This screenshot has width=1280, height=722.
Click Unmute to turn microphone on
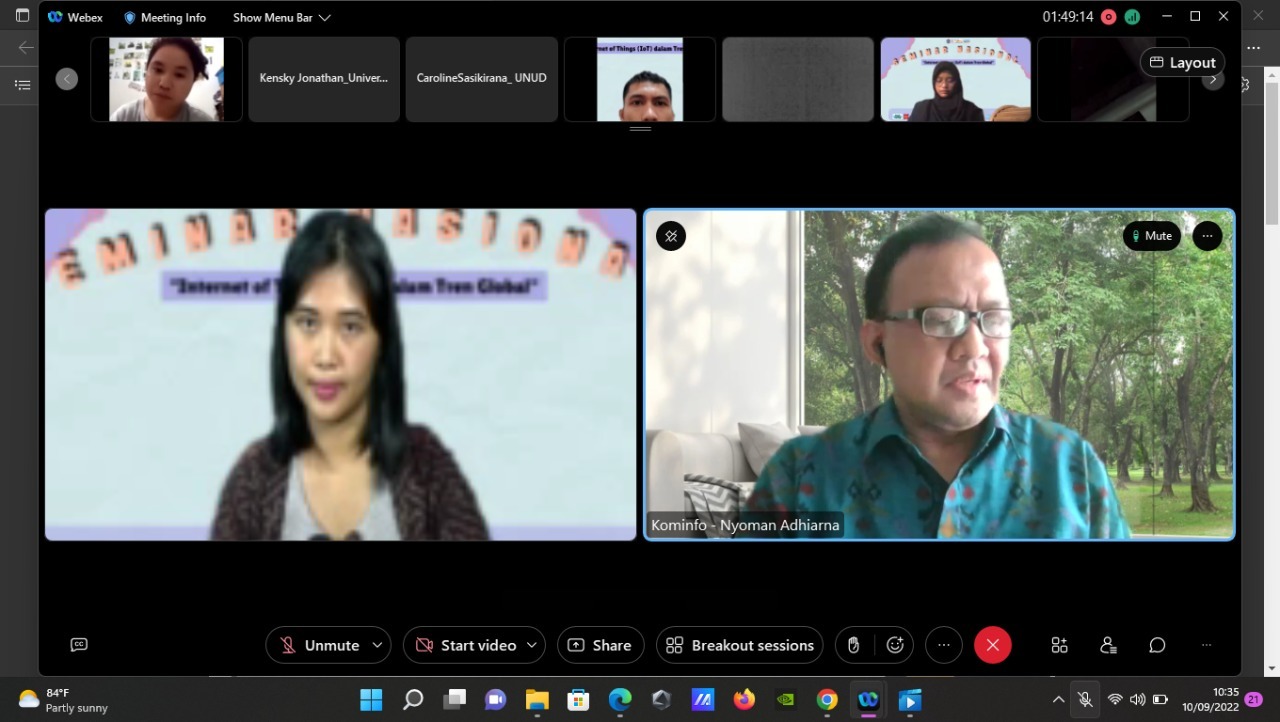[320, 645]
